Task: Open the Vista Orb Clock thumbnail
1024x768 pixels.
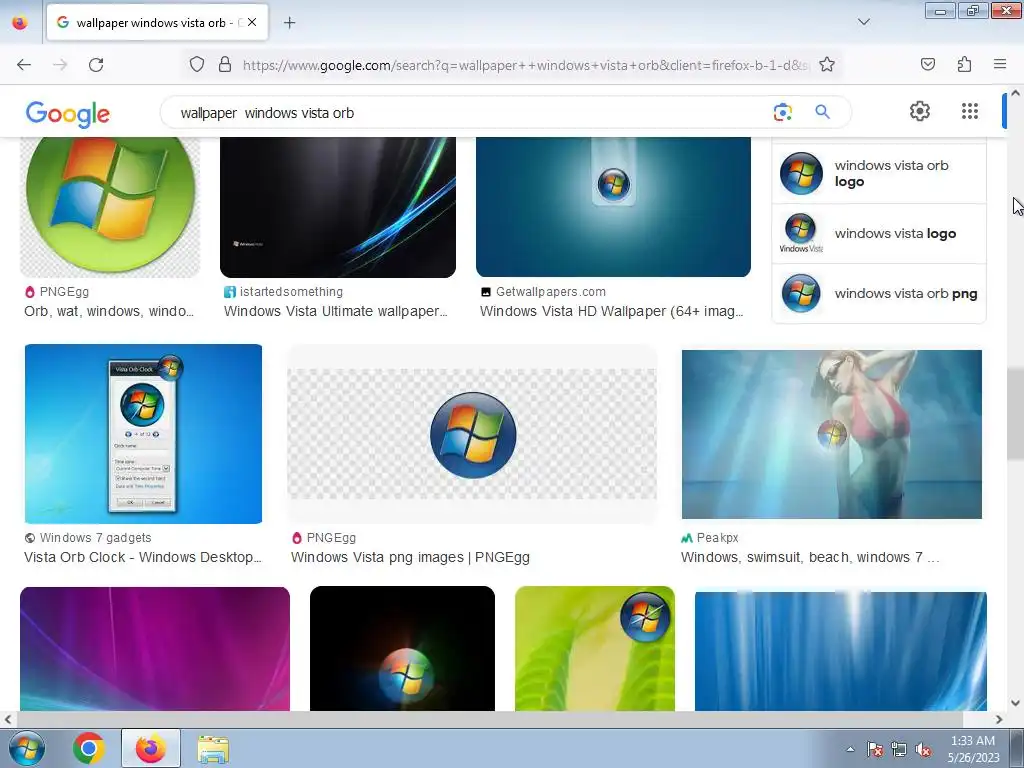Action: pos(143,434)
